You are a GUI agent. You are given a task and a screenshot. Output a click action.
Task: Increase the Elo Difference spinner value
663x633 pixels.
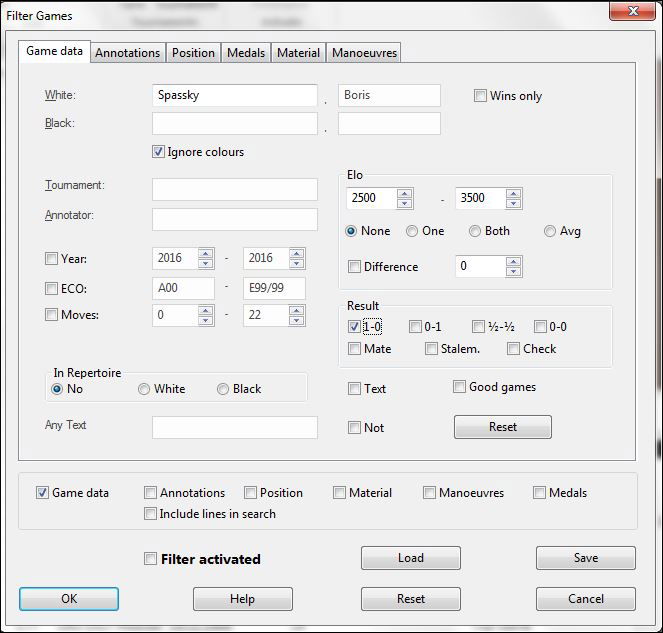[512, 262]
